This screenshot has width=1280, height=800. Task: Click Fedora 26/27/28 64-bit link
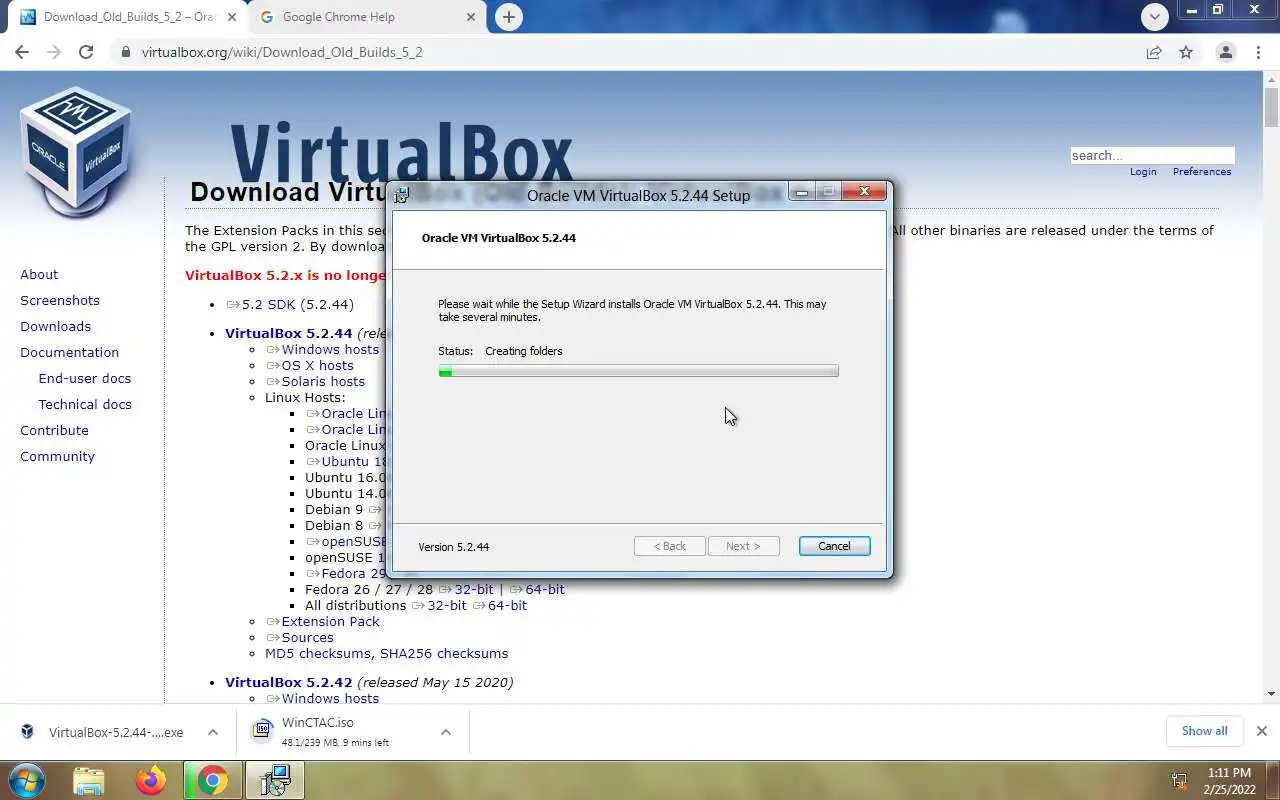[x=537, y=589]
